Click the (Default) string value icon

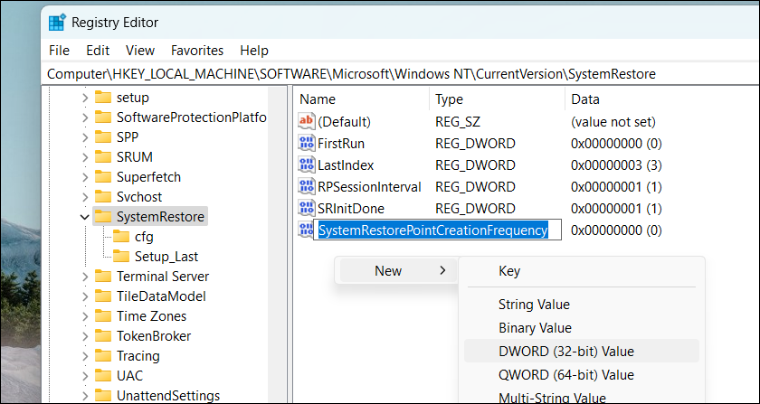[x=307, y=121]
